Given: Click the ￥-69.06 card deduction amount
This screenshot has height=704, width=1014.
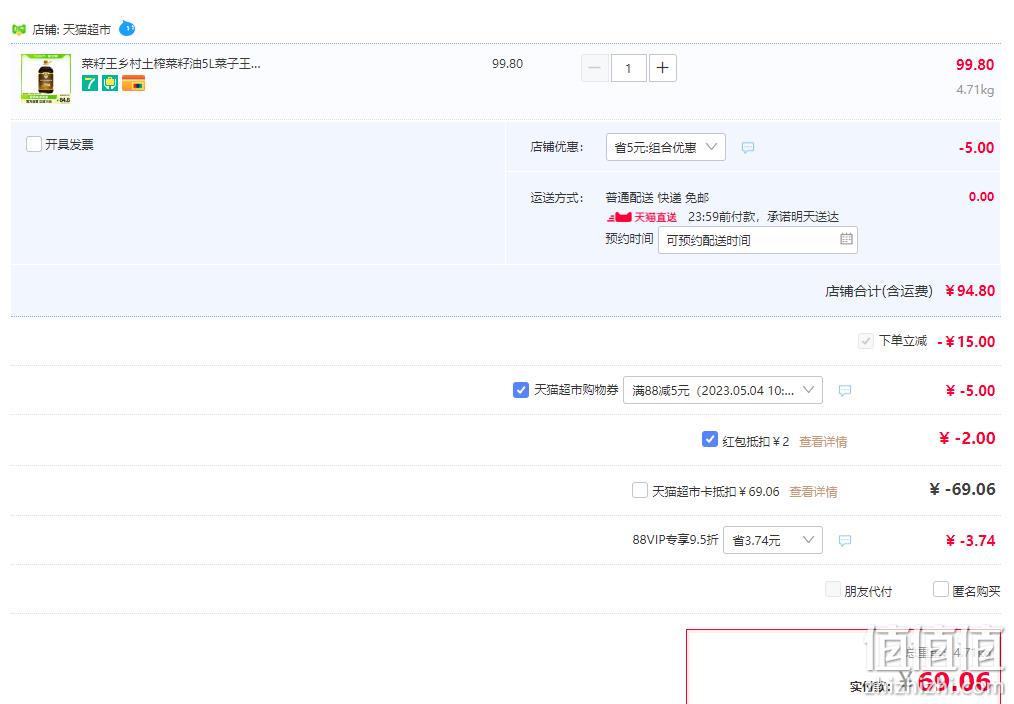Looking at the screenshot, I should (962, 489).
